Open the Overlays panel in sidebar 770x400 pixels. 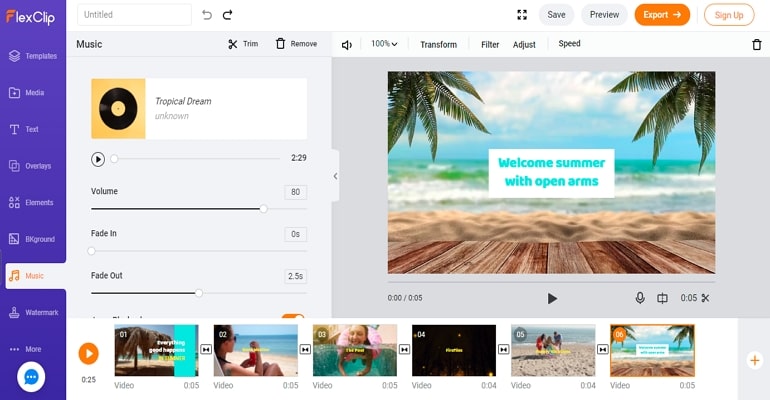(x=30, y=166)
